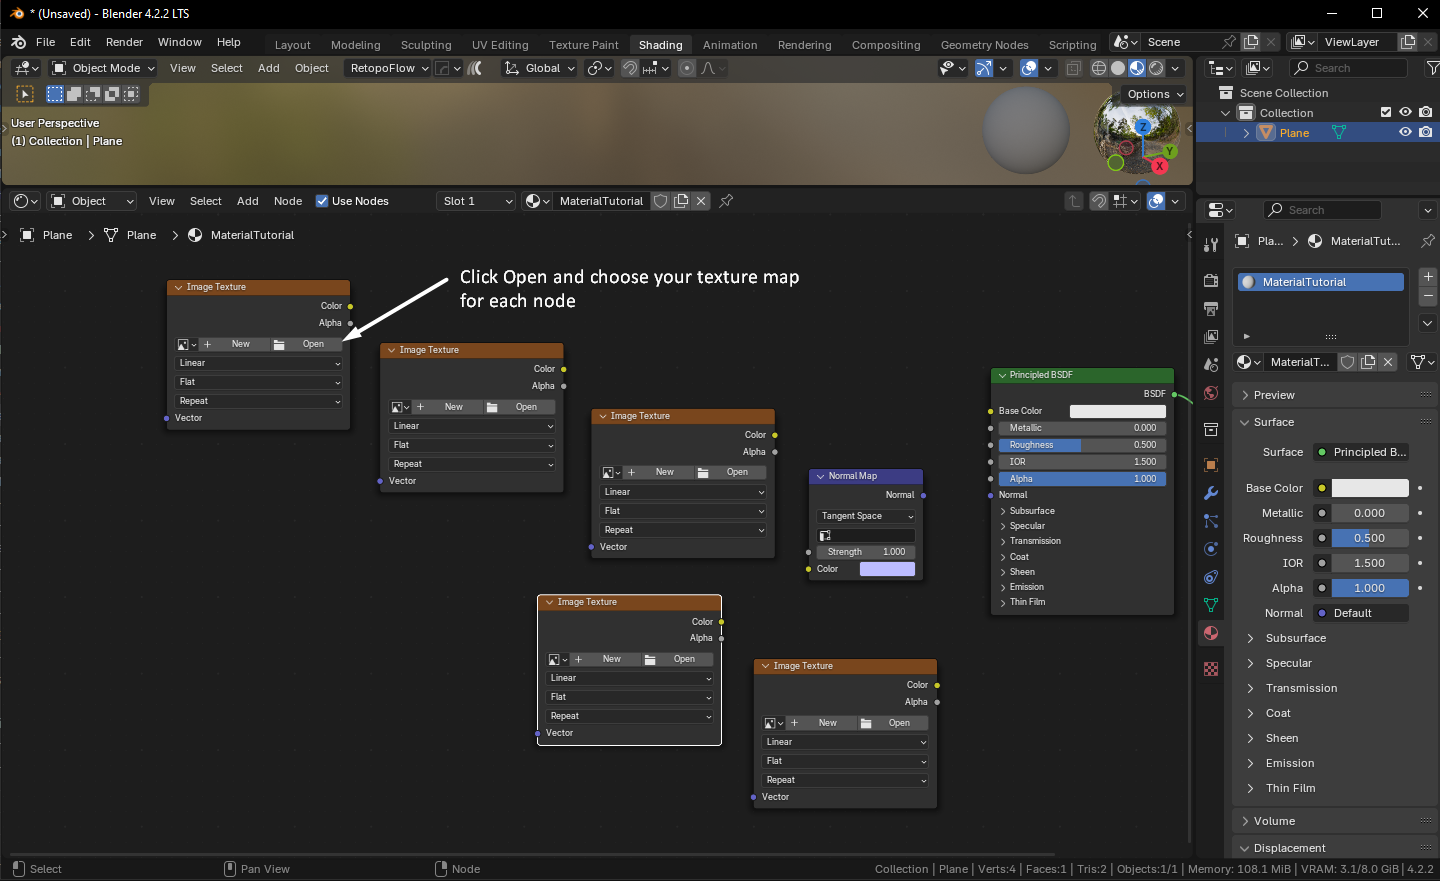This screenshot has height=881, width=1440.
Task: Switch viewport to wireframe shading
Action: [x=1099, y=68]
